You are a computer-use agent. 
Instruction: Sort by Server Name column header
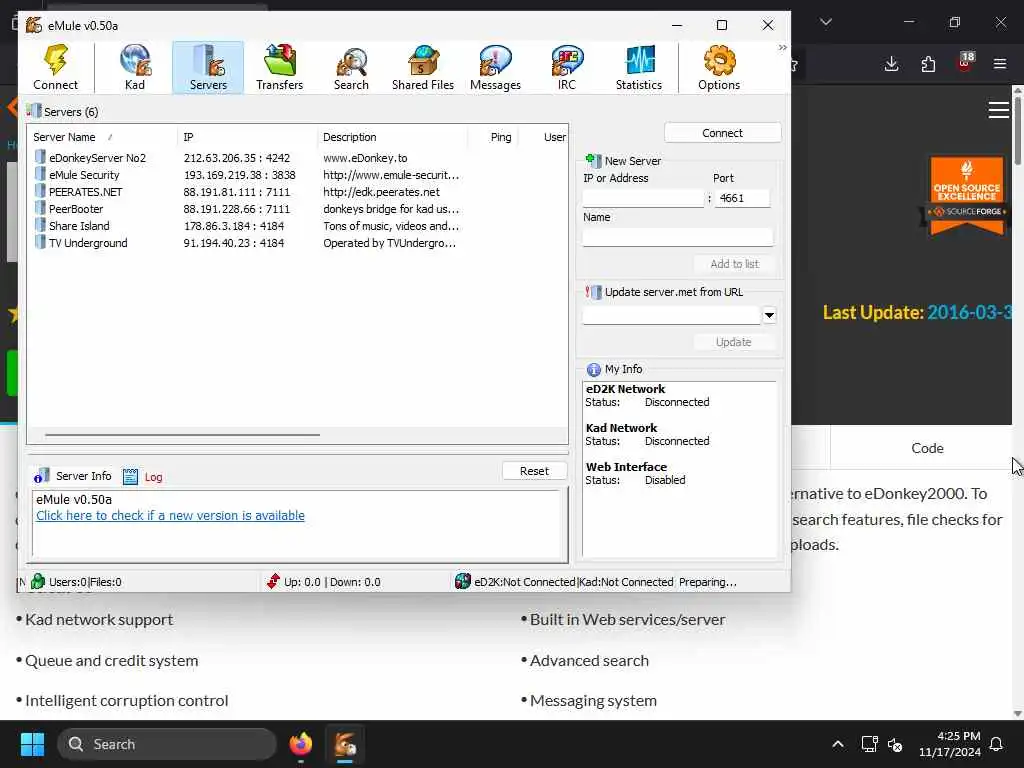(x=102, y=136)
